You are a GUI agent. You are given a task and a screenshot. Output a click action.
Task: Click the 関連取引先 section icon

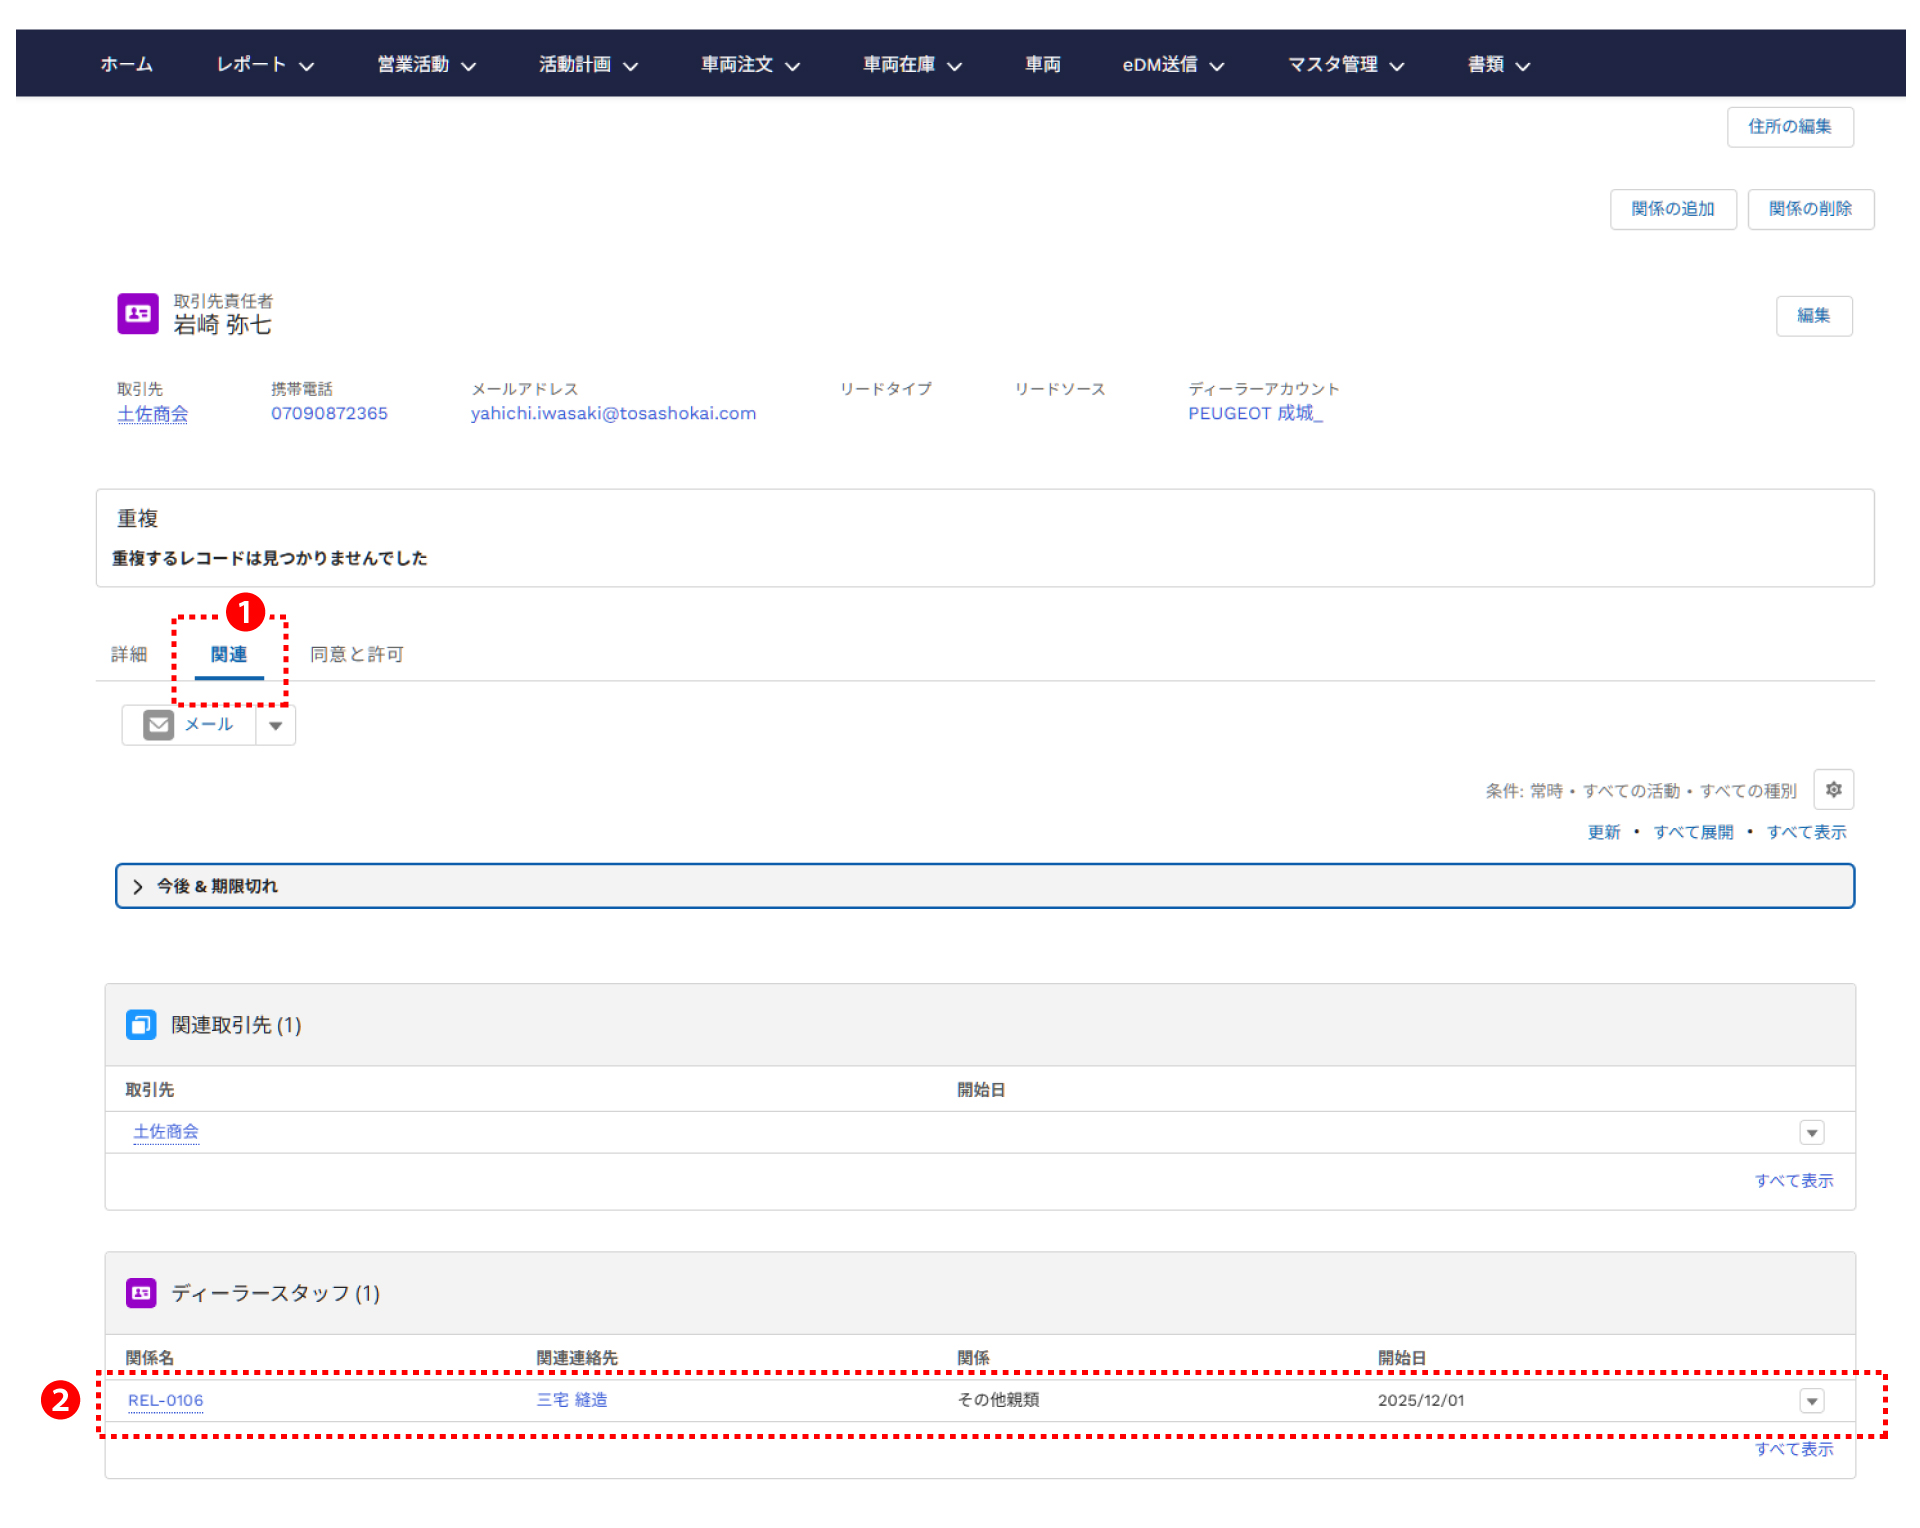(141, 1025)
